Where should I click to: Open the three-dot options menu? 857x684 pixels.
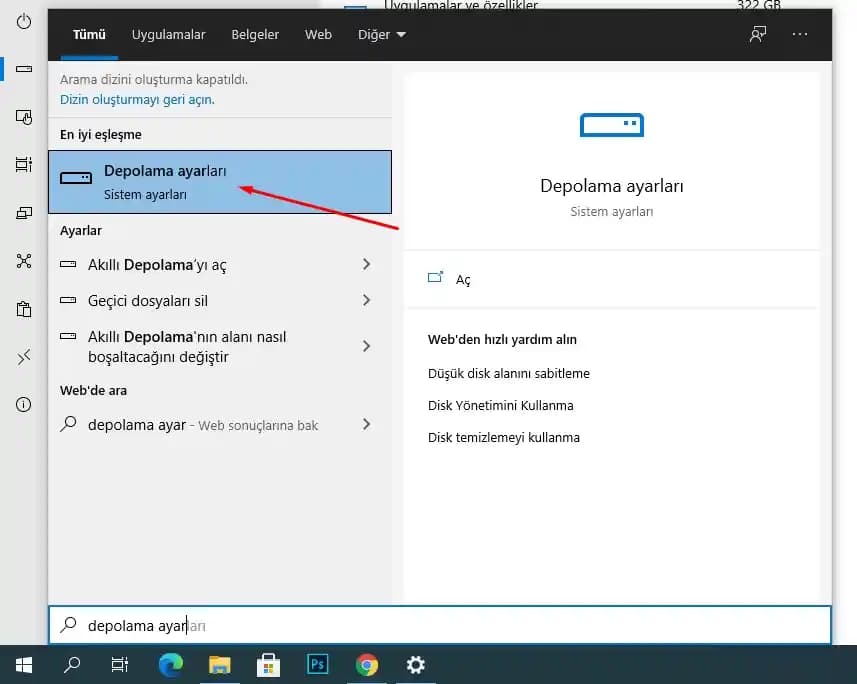point(800,33)
